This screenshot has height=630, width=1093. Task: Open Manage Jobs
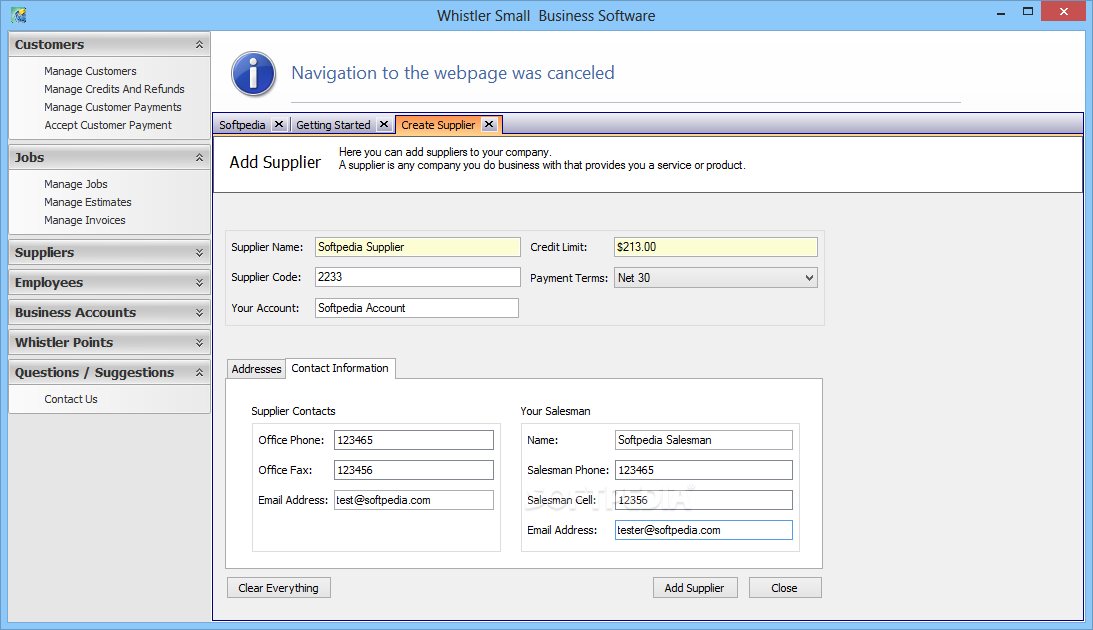(76, 184)
